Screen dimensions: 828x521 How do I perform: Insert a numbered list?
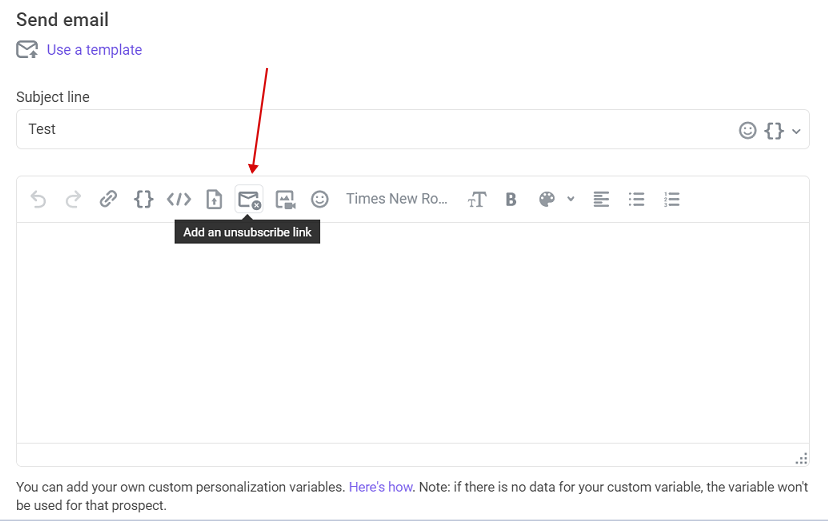coord(672,199)
